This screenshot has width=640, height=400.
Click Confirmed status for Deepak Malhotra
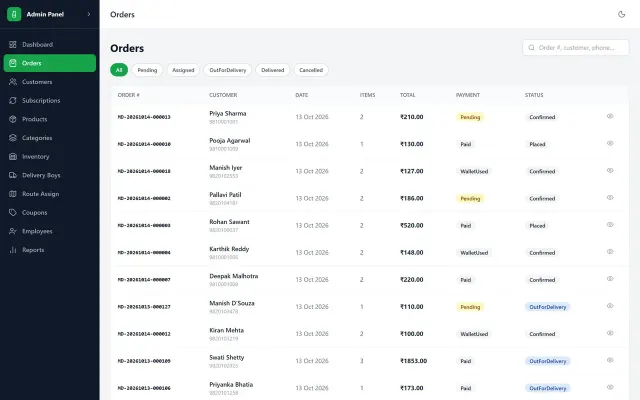542,280
